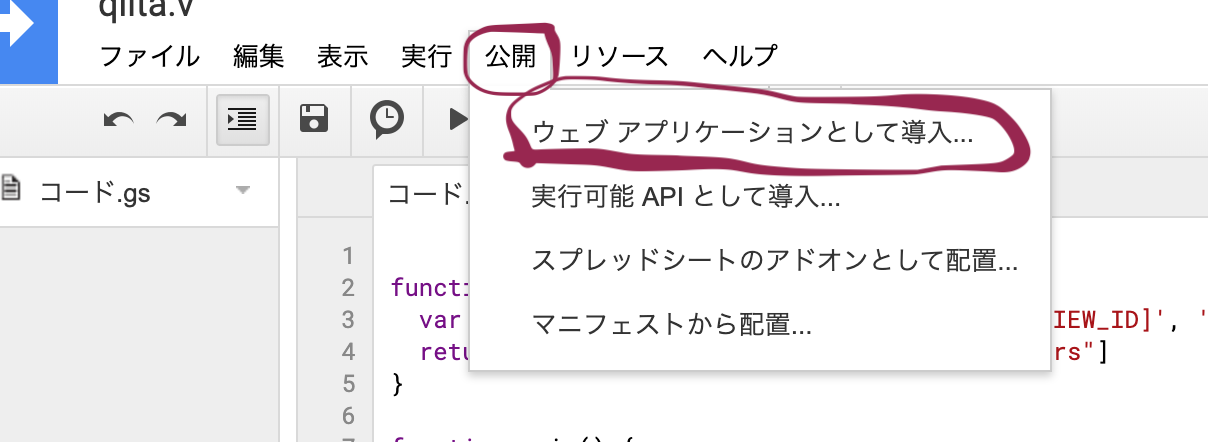Screen dimensions: 1208x442
Task: Open project triggers via clock icon
Action: pyautogui.click(x=387, y=120)
